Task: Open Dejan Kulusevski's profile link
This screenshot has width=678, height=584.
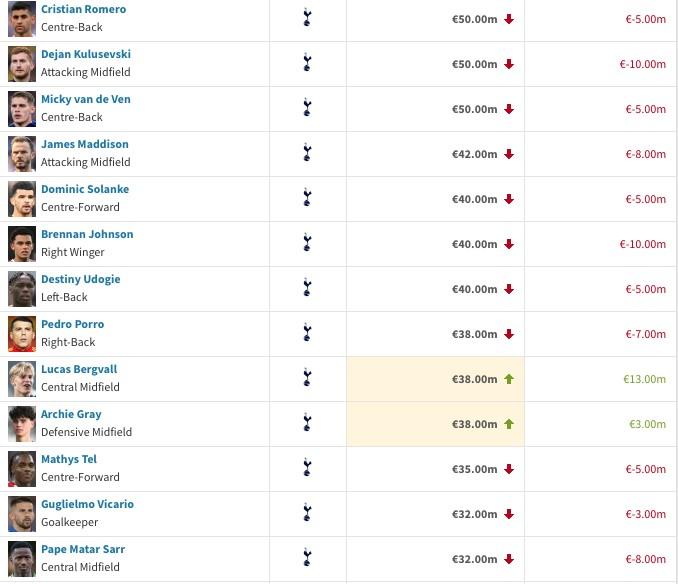Action: 86,54
